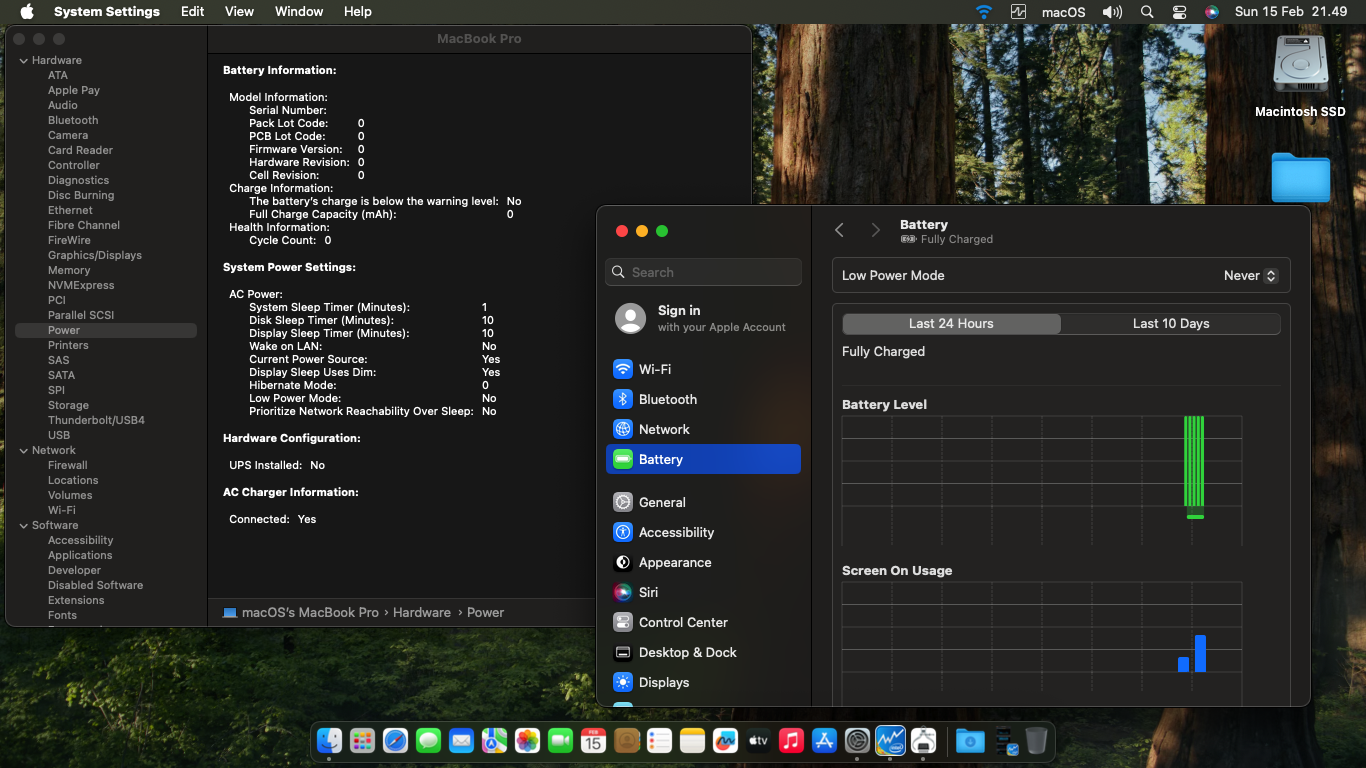Go forward in System Settings
The height and width of the screenshot is (768, 1366).
(876, 231)
